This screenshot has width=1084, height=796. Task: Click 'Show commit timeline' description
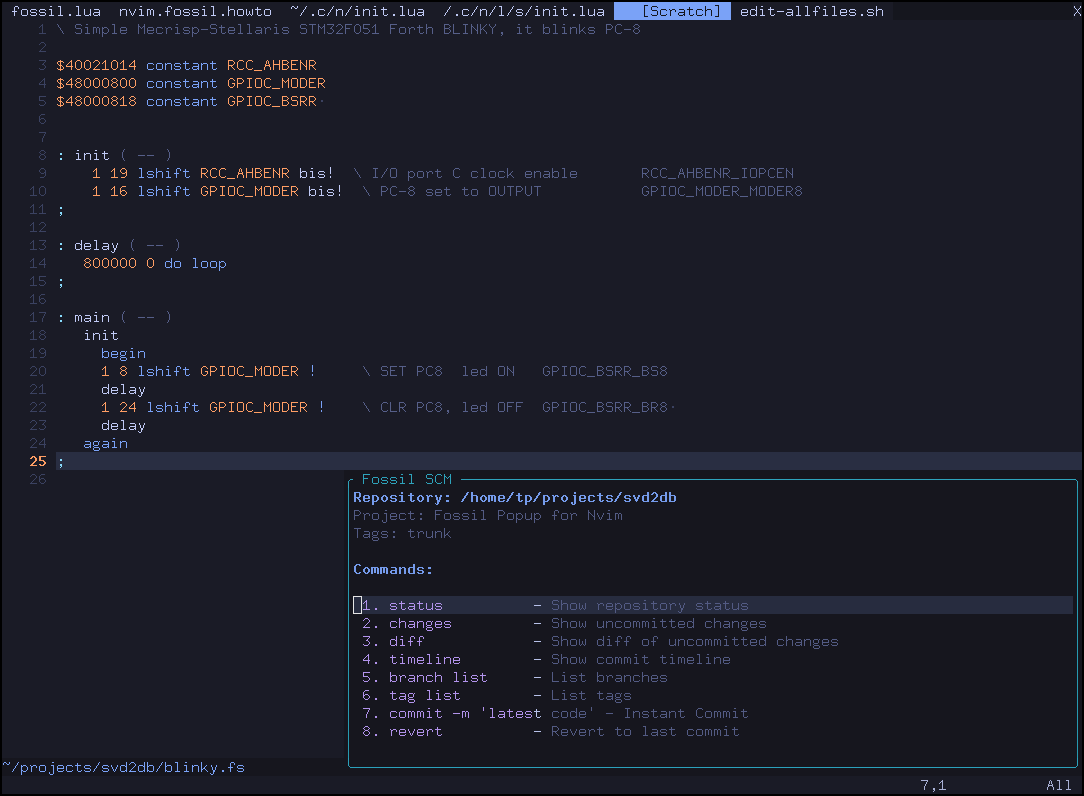[x=640, y=659]
